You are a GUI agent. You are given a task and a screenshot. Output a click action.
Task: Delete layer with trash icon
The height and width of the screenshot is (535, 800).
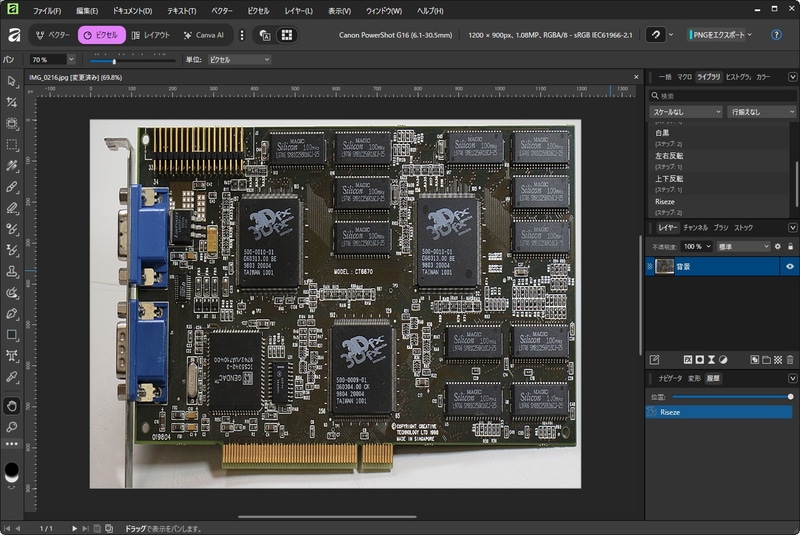click(790, 359)
